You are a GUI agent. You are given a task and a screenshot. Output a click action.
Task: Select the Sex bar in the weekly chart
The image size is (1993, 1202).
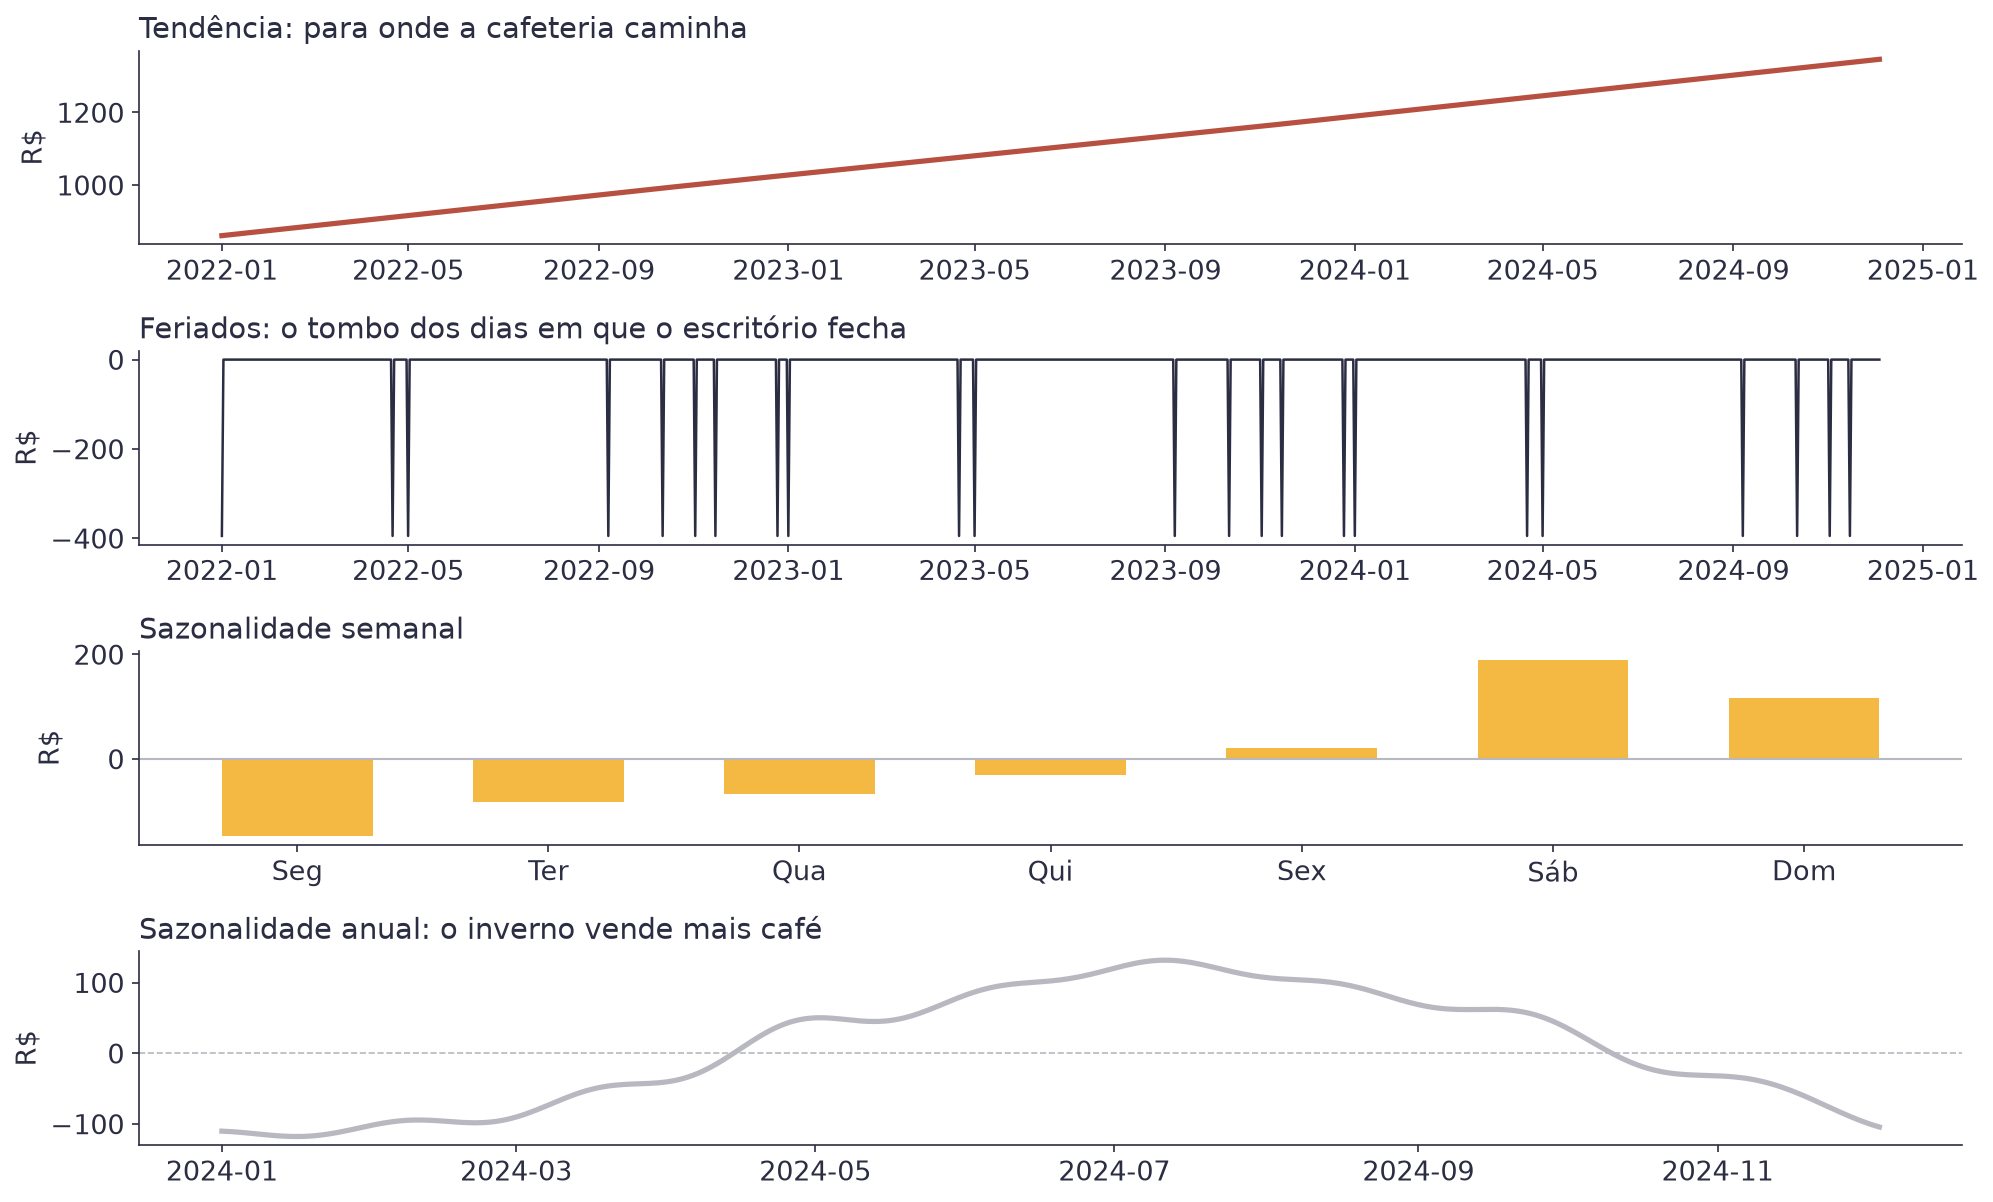1301,753
